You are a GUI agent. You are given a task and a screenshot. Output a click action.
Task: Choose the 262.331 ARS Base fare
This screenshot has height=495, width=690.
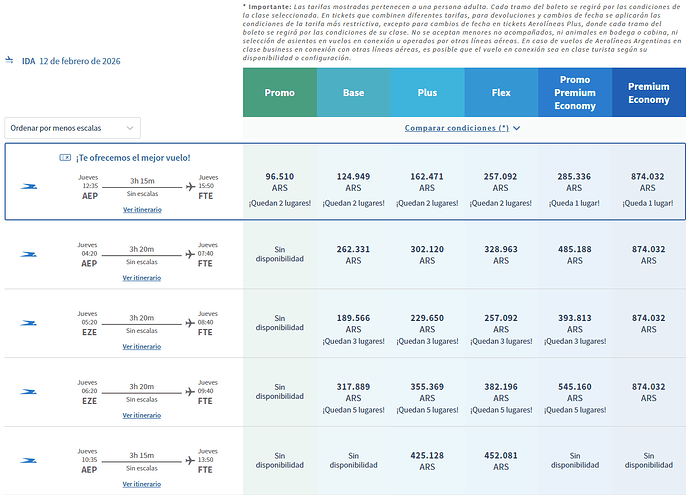(x=353, y=254)
